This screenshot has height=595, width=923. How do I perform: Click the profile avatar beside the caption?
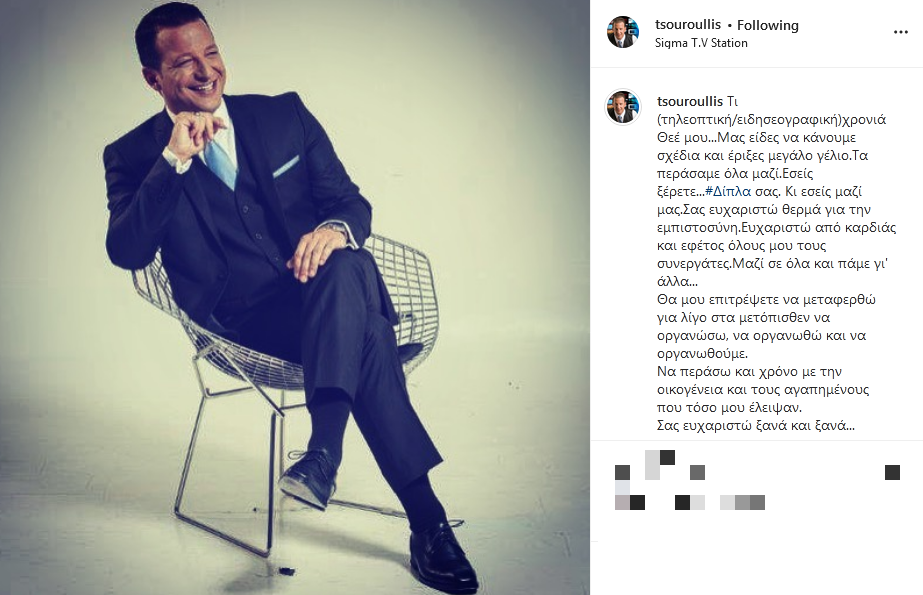click(623, 107)
